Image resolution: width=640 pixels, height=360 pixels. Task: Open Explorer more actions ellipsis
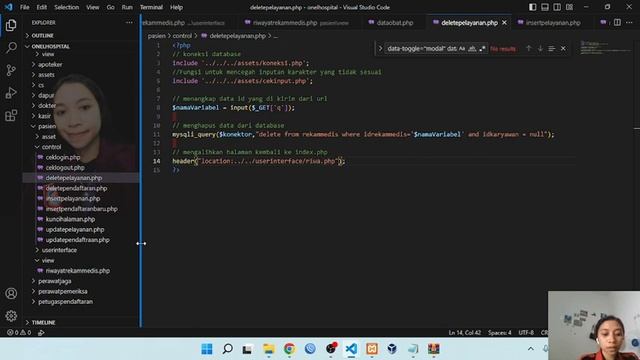pyautogui.click(x=129, y=22)
